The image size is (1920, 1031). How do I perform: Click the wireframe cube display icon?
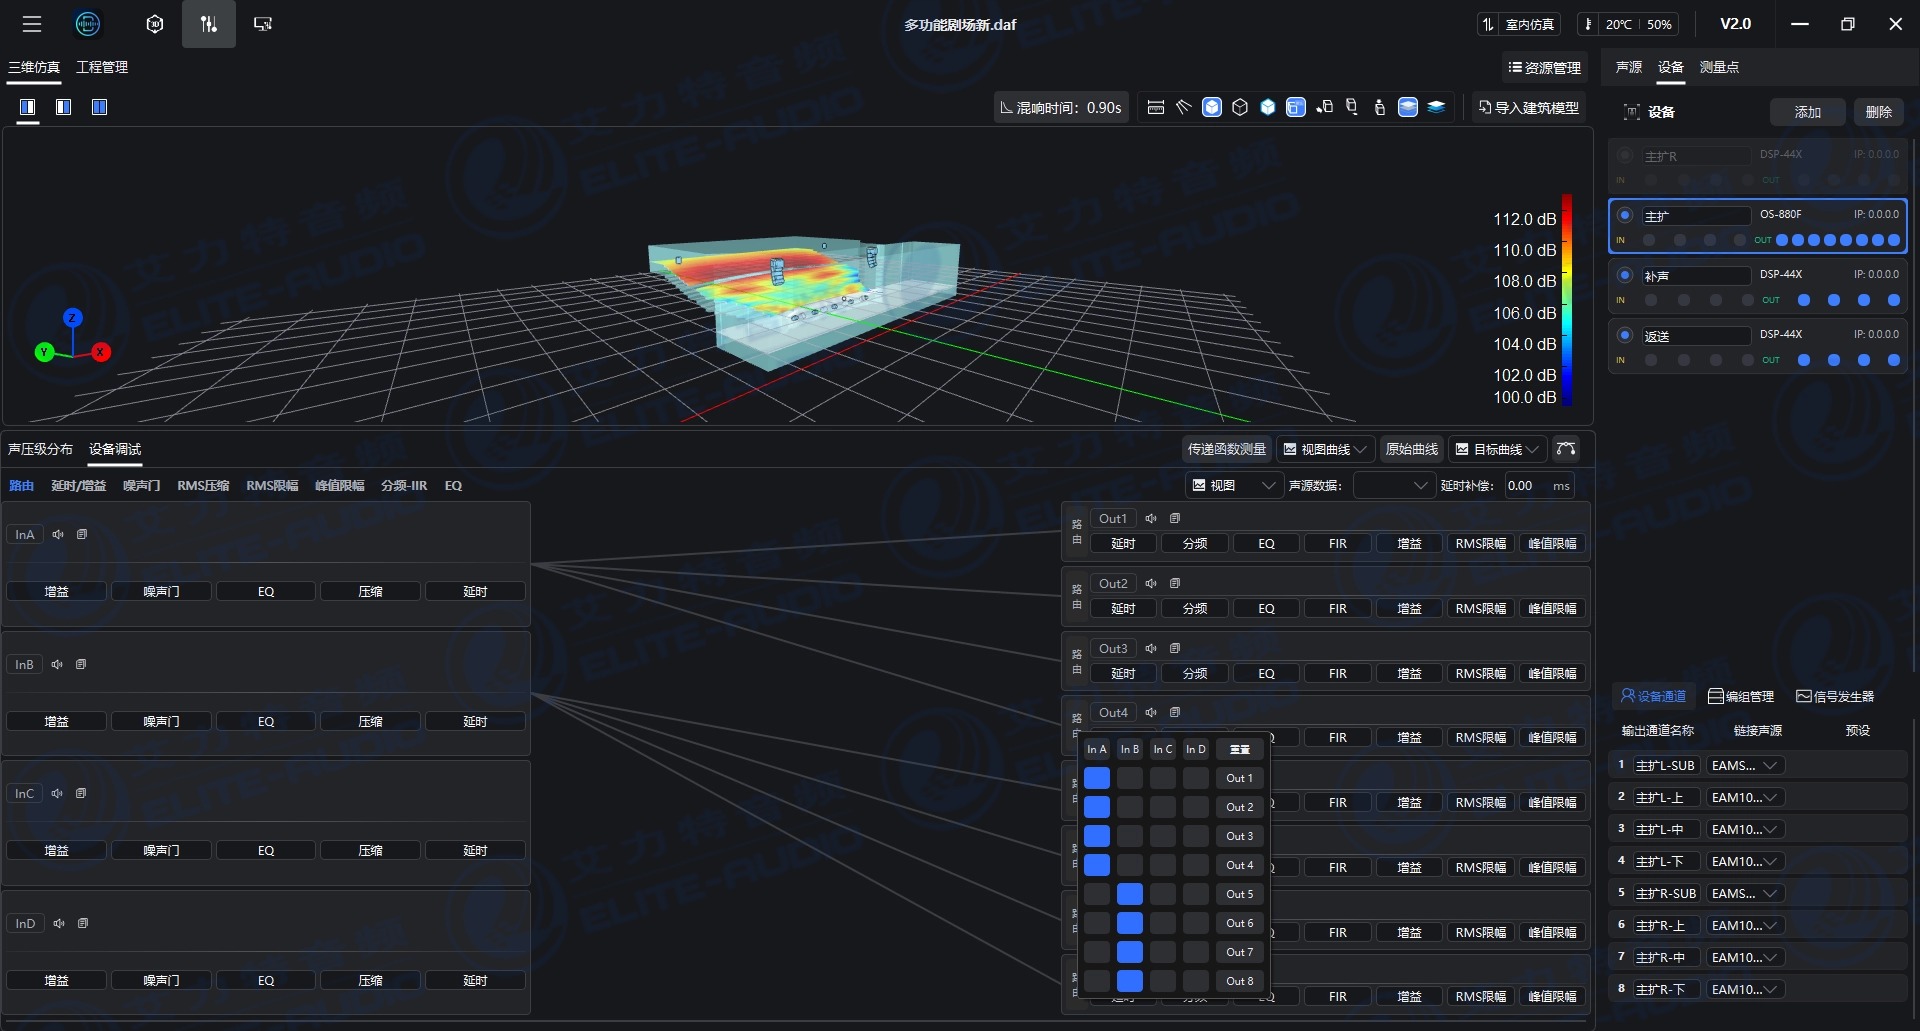(1240, 107)
